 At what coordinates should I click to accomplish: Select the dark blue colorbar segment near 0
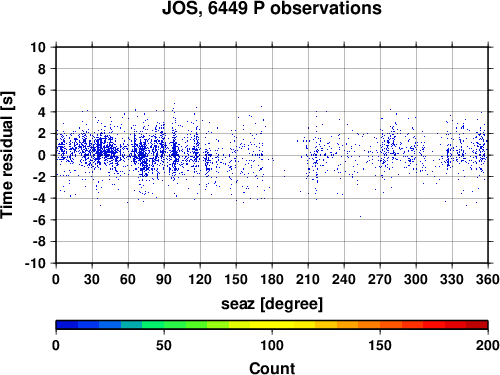coord(67,325)
